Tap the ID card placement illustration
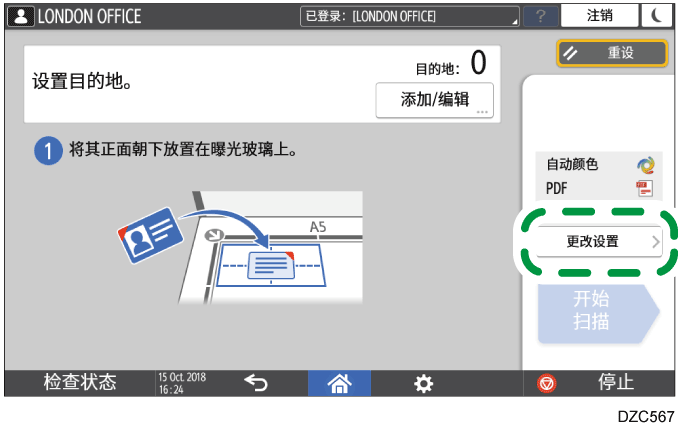 [x=240, y=247]
